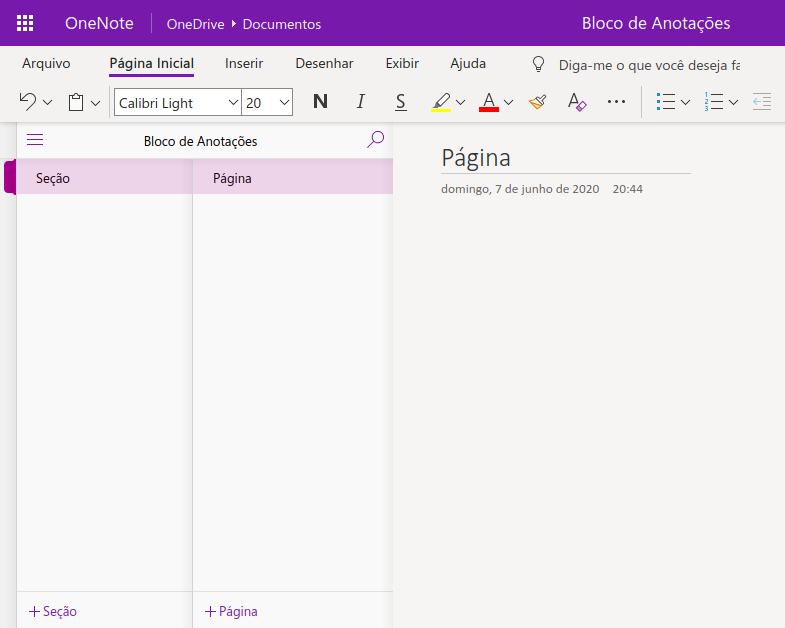Open the OneDrive breadcrumb link

click(195, 24)
